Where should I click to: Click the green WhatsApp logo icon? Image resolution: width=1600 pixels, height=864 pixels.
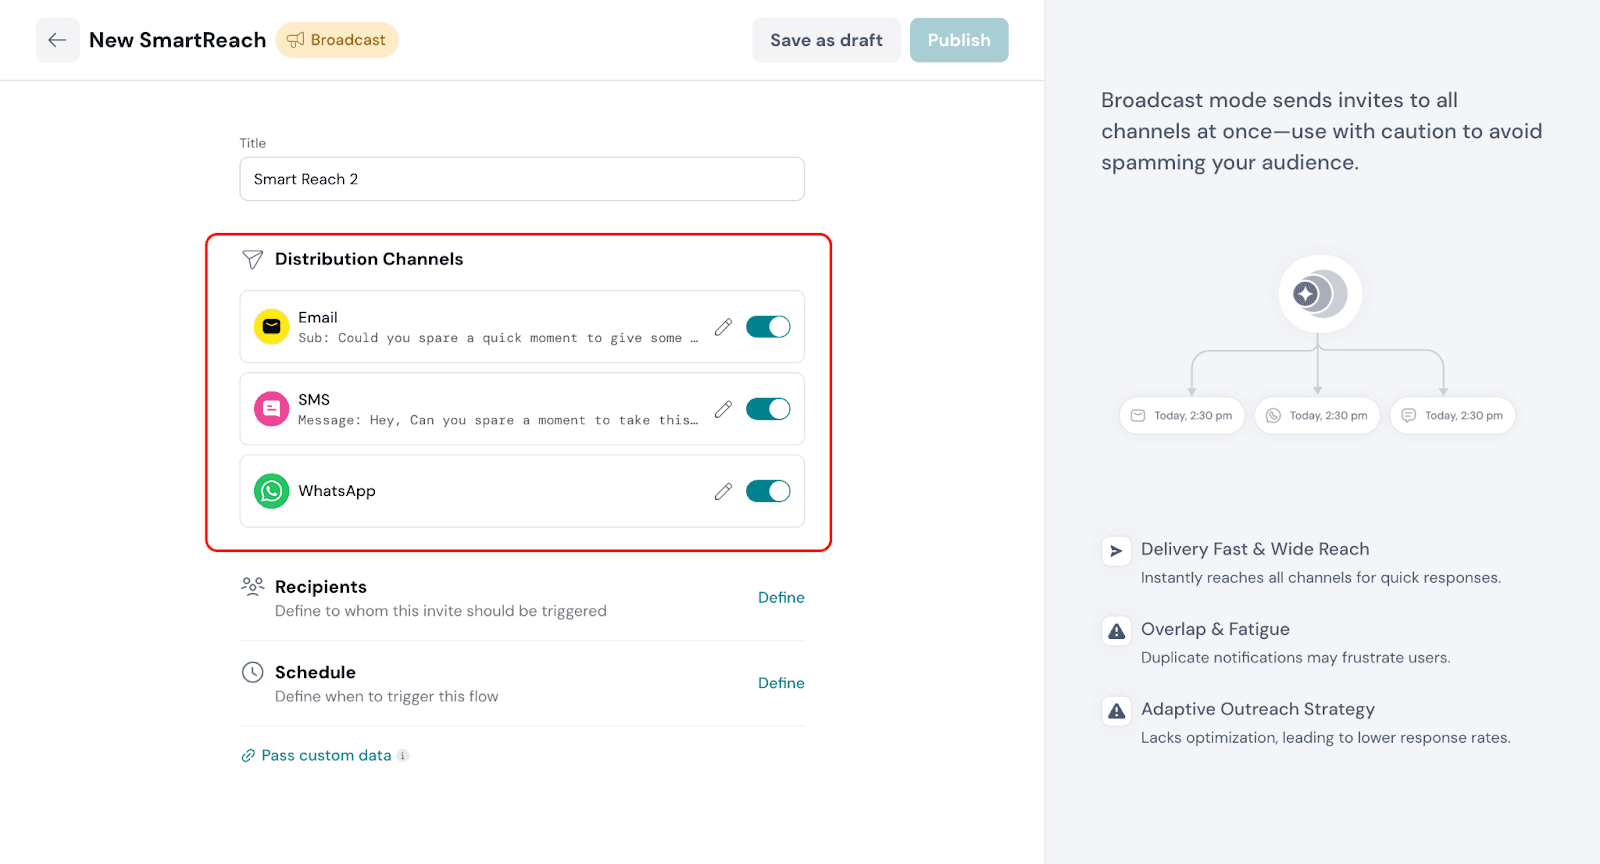pyautogui.click(x=271, y=491)
